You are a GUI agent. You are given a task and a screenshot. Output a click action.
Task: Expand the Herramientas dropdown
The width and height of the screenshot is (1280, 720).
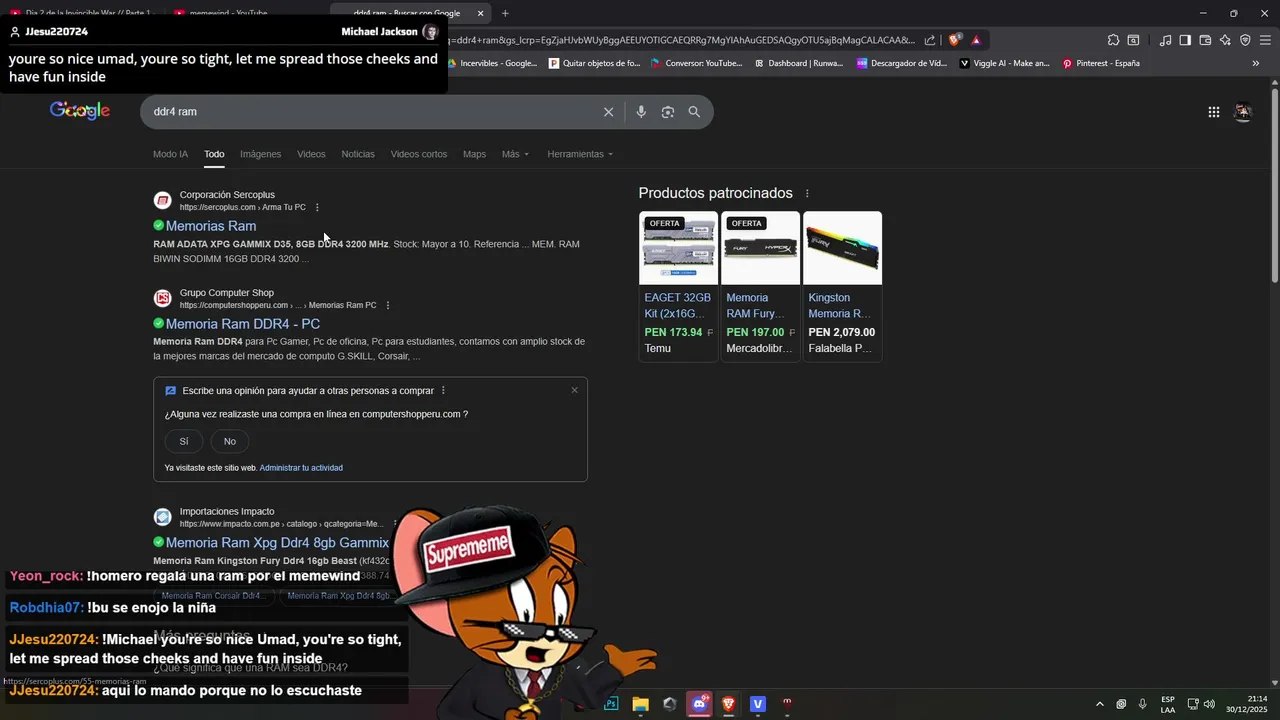(580, 154)
